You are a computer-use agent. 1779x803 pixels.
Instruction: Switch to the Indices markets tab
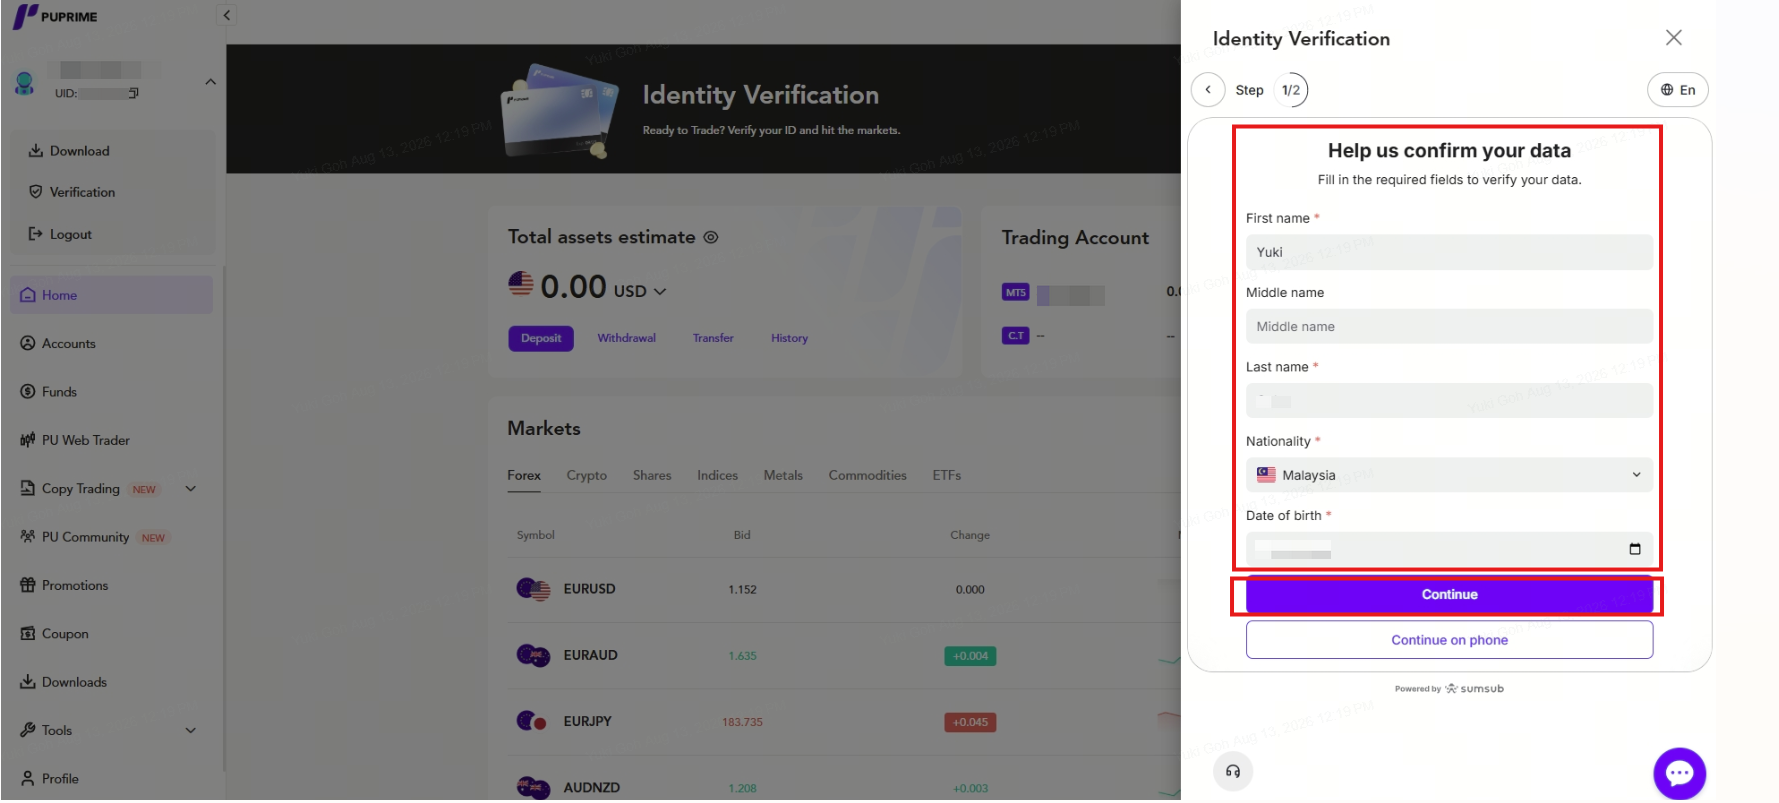717,476
